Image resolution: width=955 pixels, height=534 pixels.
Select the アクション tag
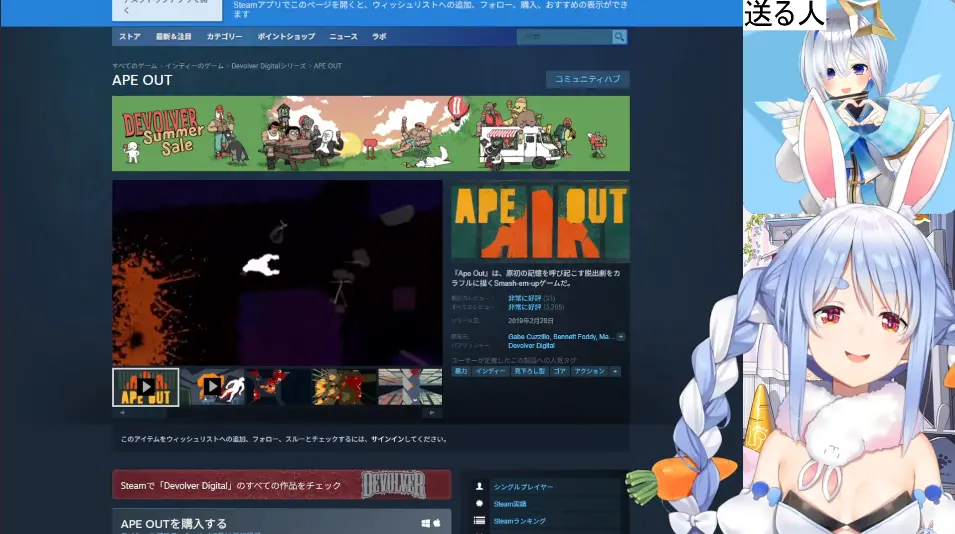coord(590,371)
